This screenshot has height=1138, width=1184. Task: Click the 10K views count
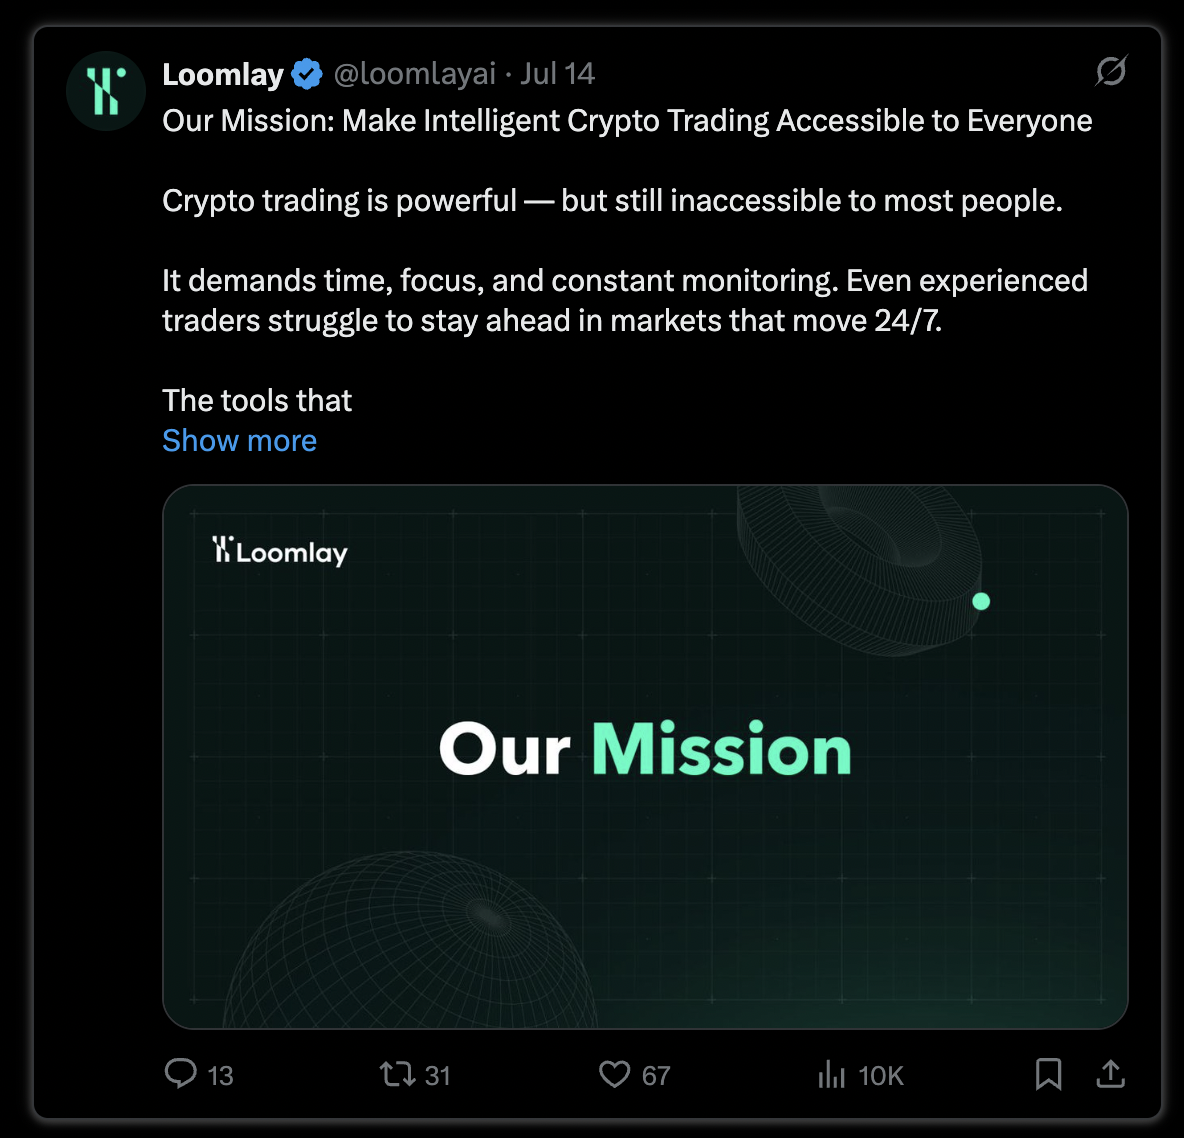click(881, 1075)
